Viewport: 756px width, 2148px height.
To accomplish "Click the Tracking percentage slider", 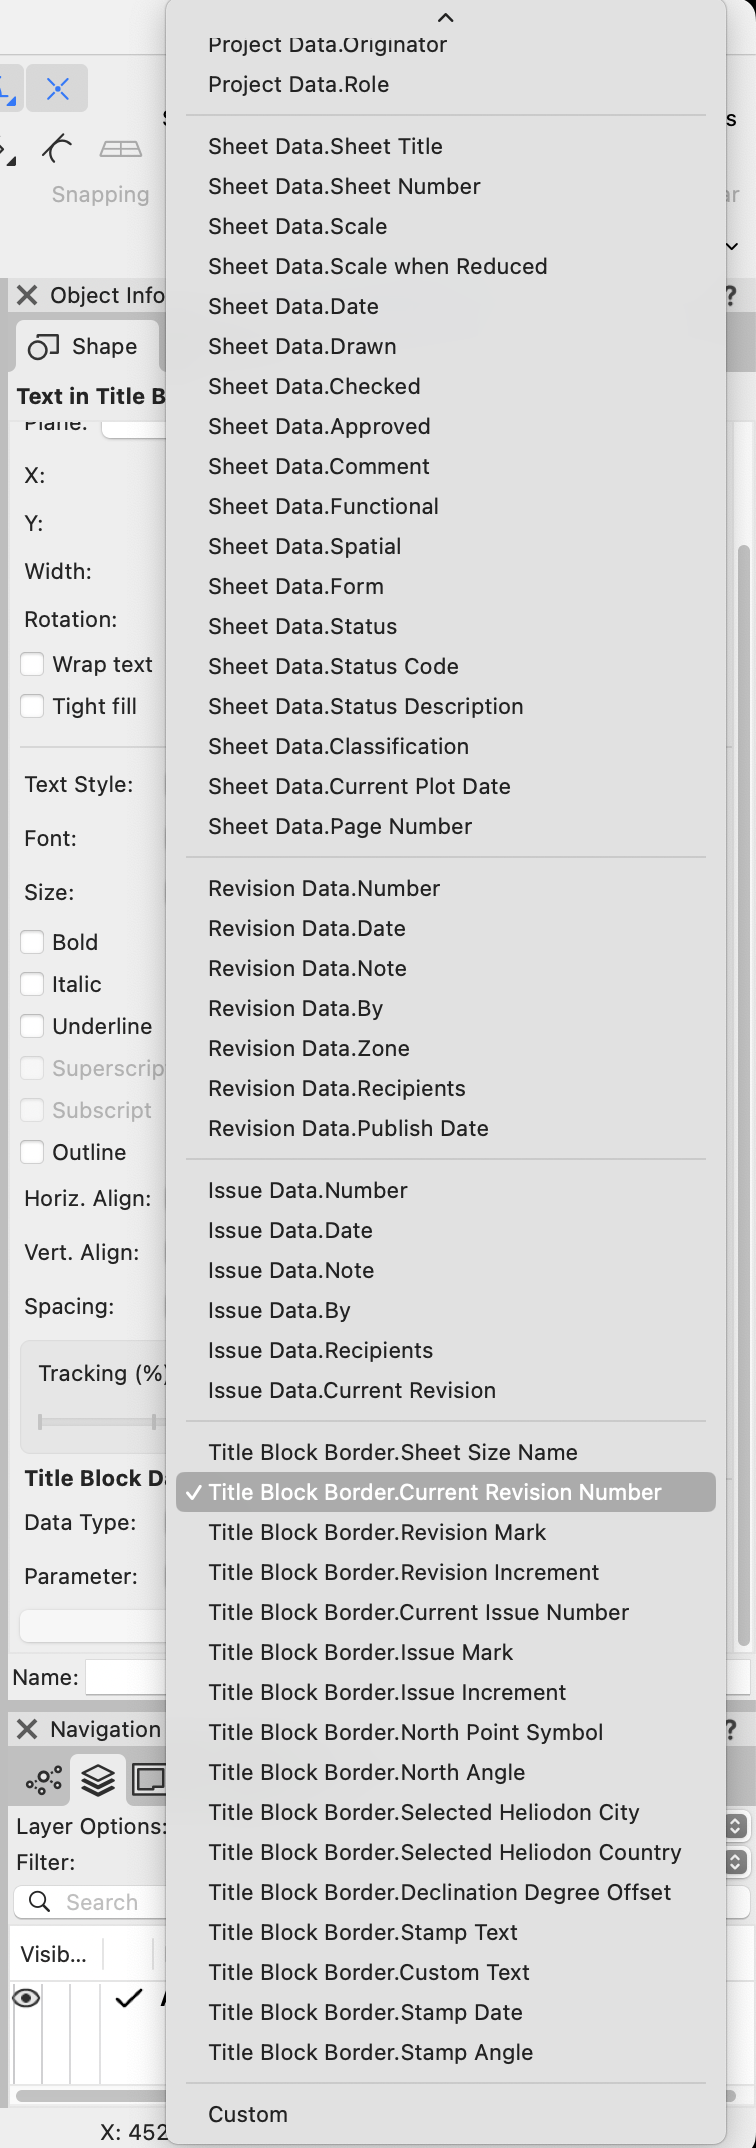I will tap(100, 1422).
